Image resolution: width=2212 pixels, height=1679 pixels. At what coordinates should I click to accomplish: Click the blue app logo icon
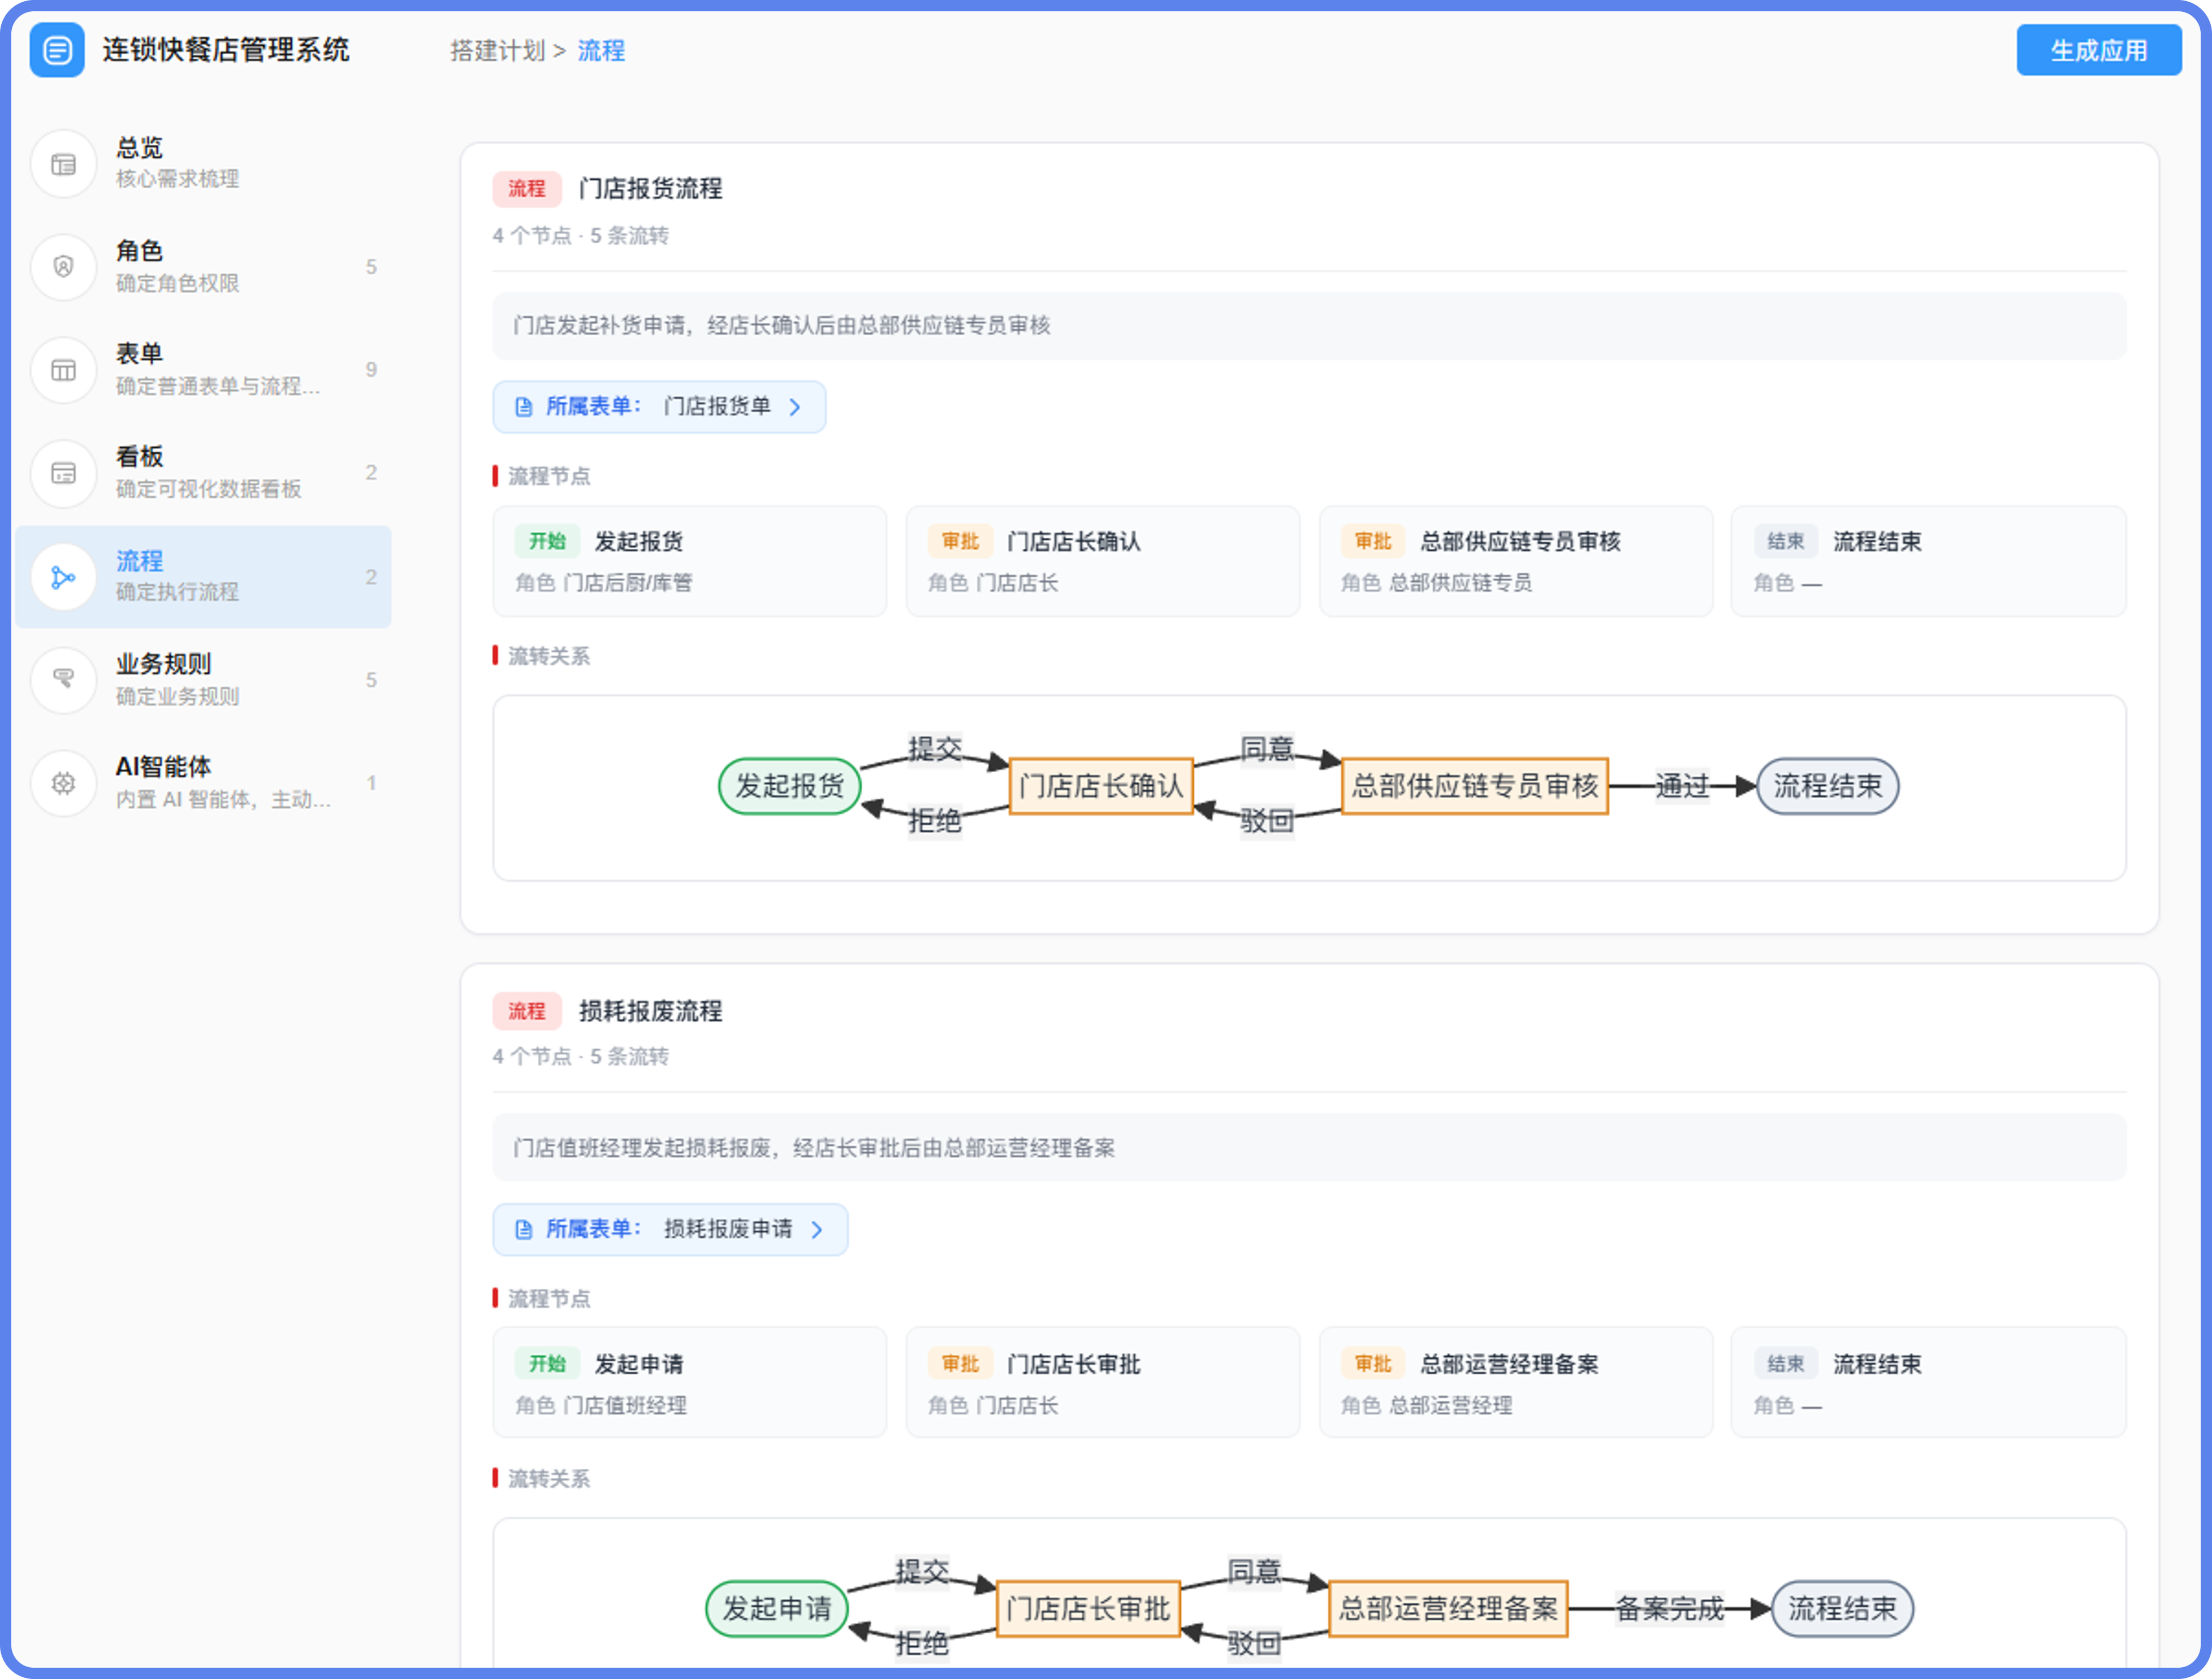(57, 50)
